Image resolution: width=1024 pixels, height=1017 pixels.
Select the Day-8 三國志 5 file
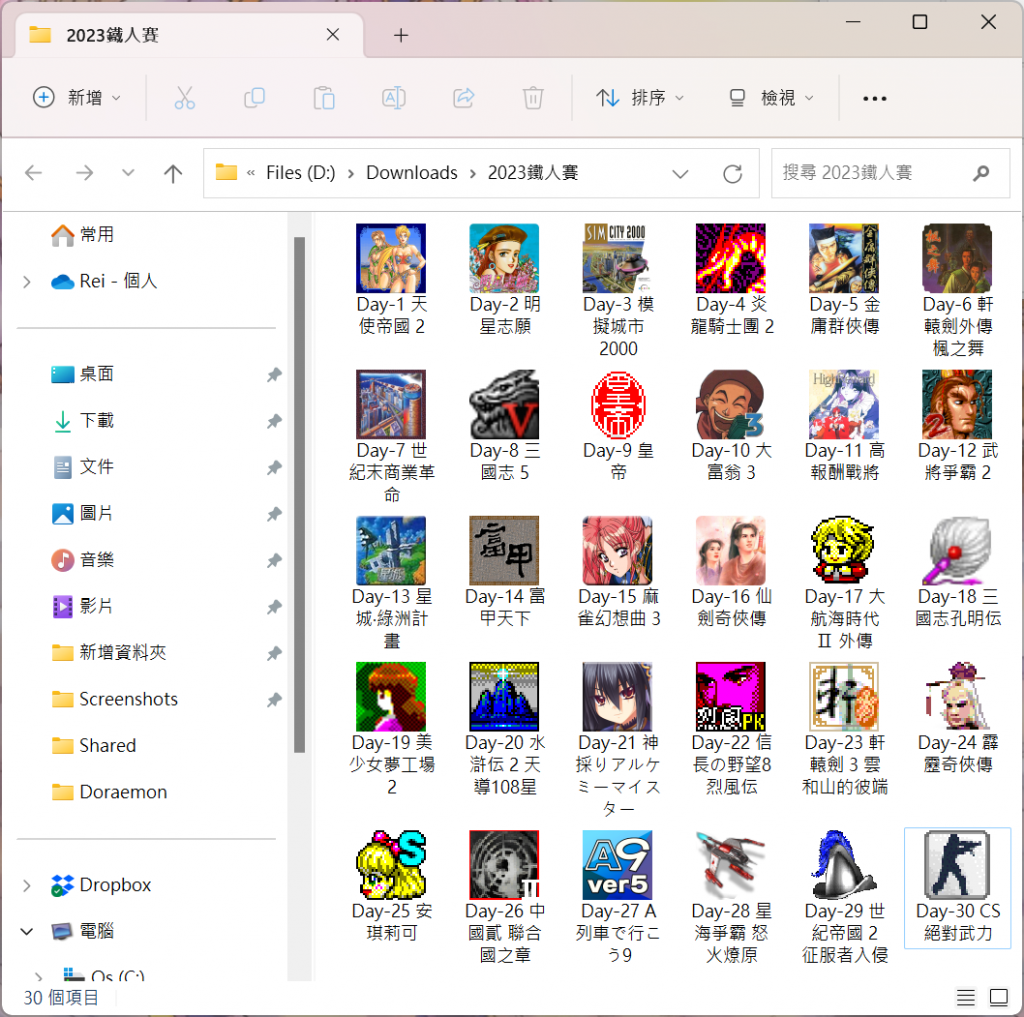click(x=504, y=425)
